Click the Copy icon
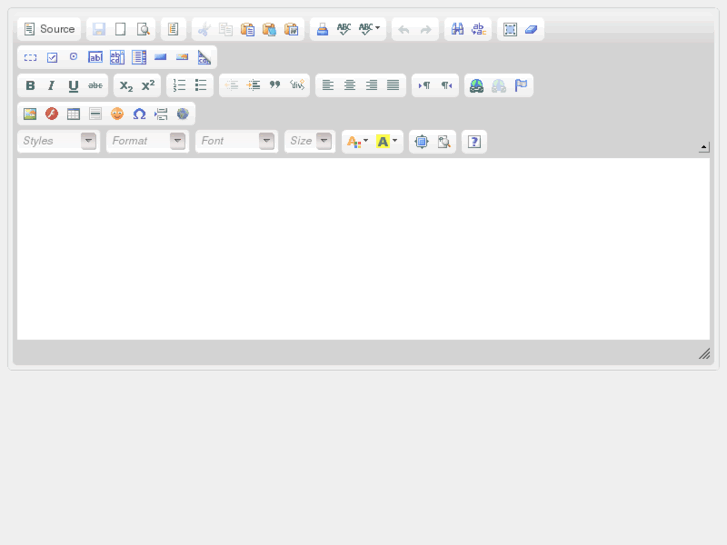 (226, 29)
